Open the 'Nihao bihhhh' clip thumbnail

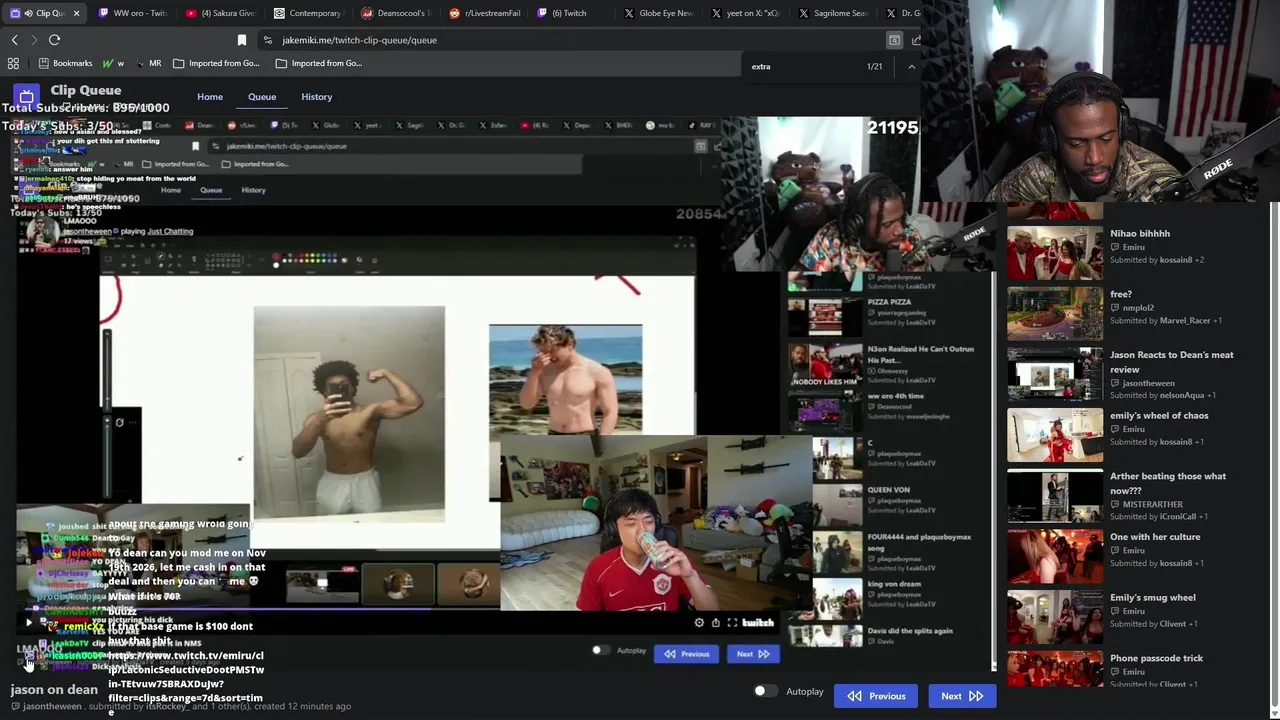click(1055, 252)
